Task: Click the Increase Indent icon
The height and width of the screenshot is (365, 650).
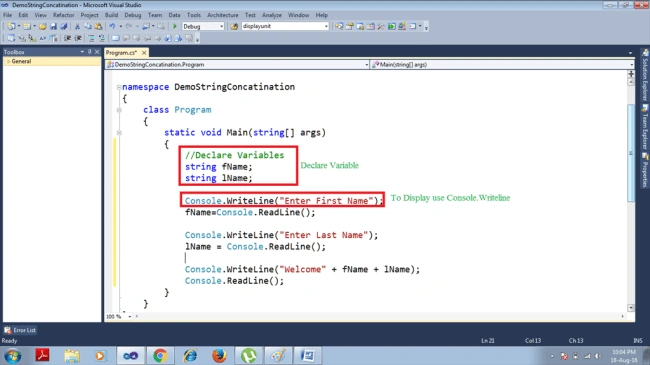Action: click(78, 38)
